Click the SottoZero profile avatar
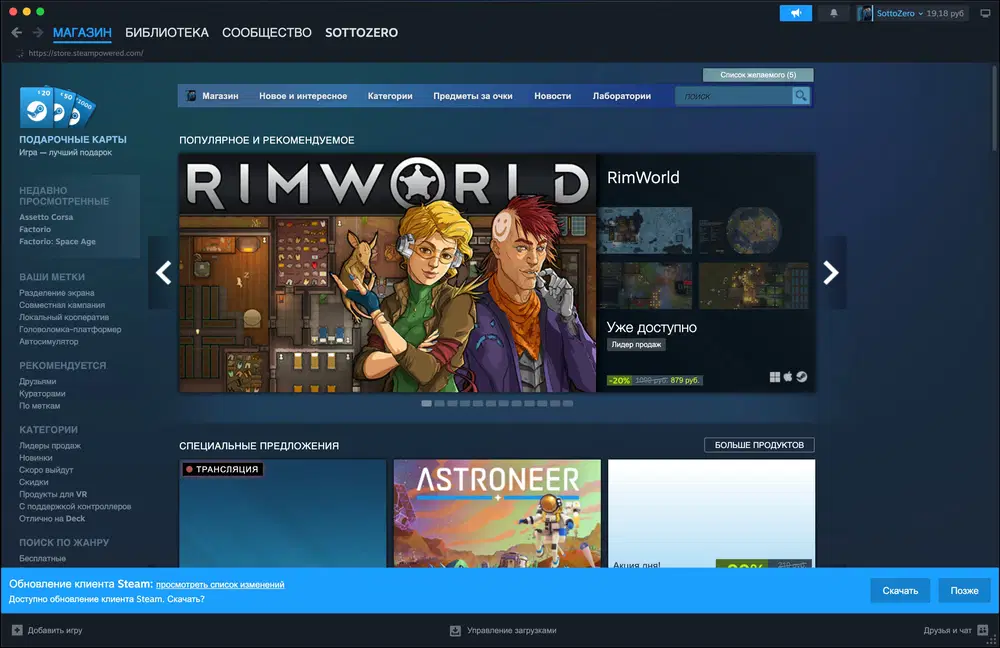Screen dimensions: 1000x648 click(x=864, y=13)
